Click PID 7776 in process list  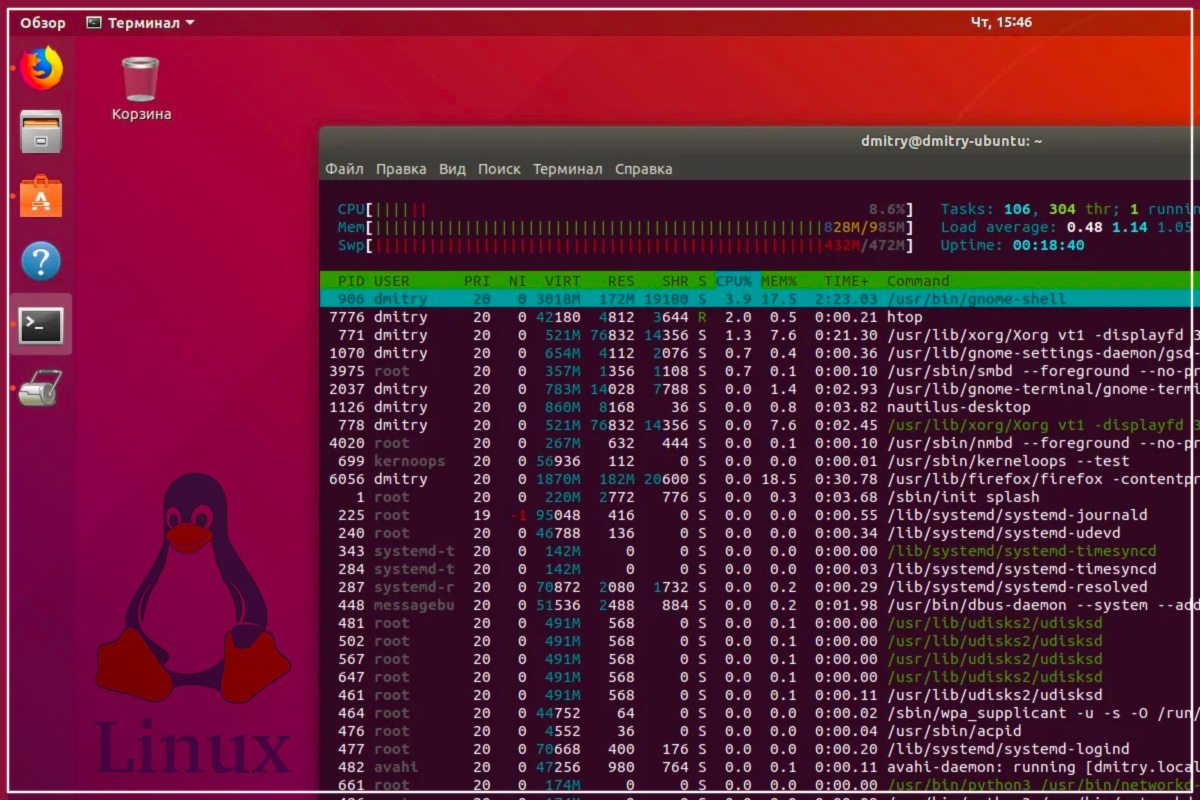(347, 317)
